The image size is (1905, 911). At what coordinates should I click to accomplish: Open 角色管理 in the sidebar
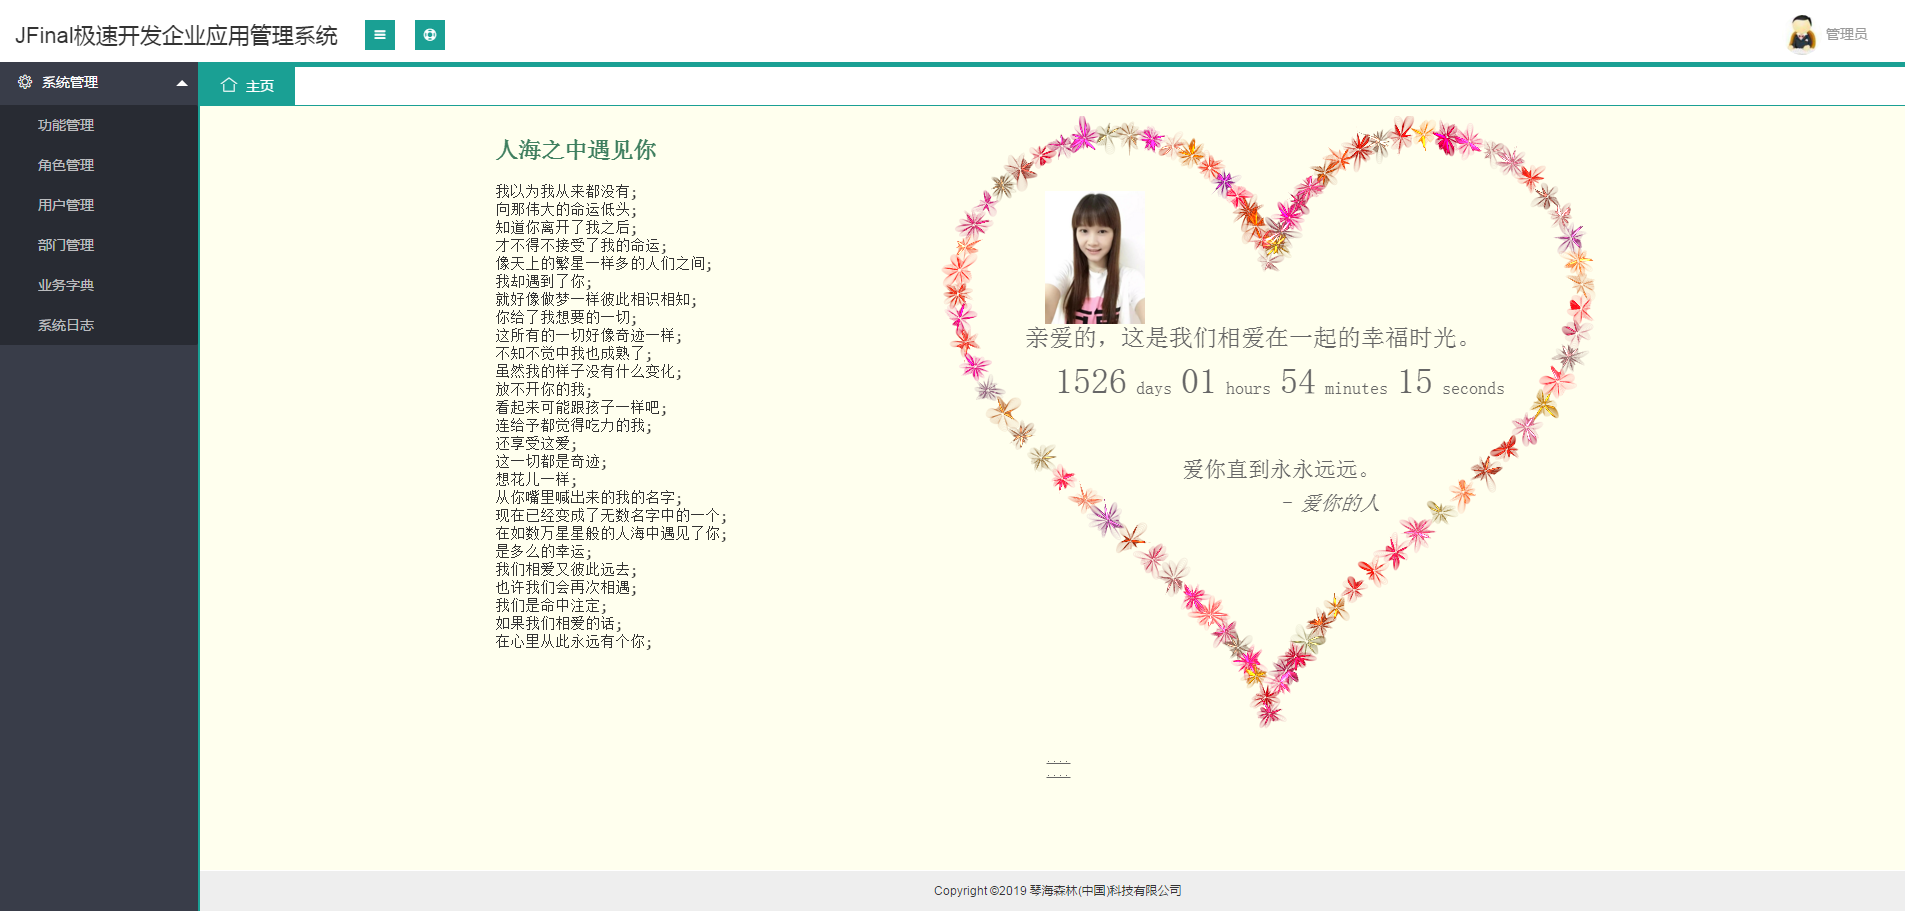[x=65, y=165]
